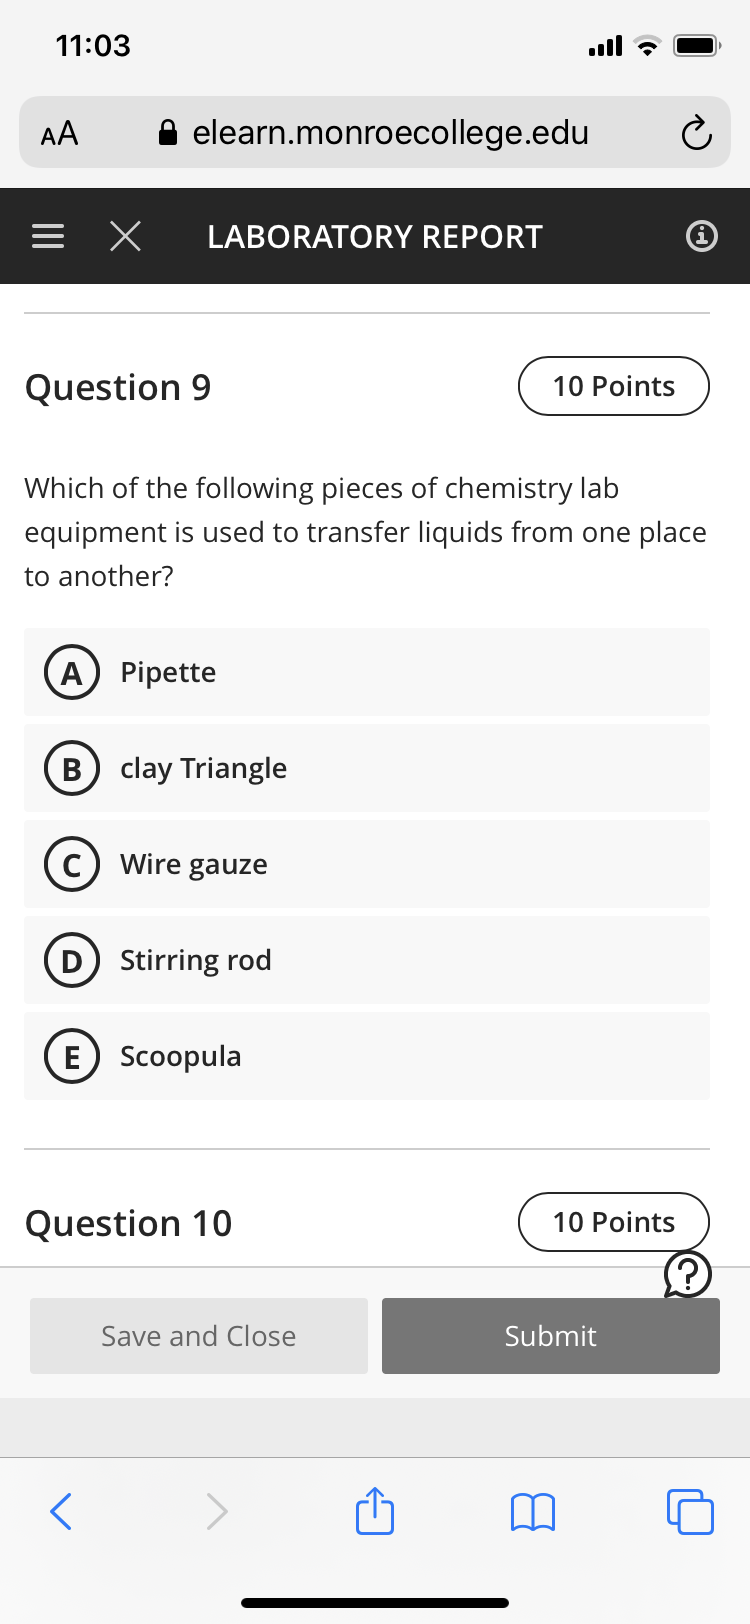
Task: Show open tabs in Safari
Action: 690,1511
